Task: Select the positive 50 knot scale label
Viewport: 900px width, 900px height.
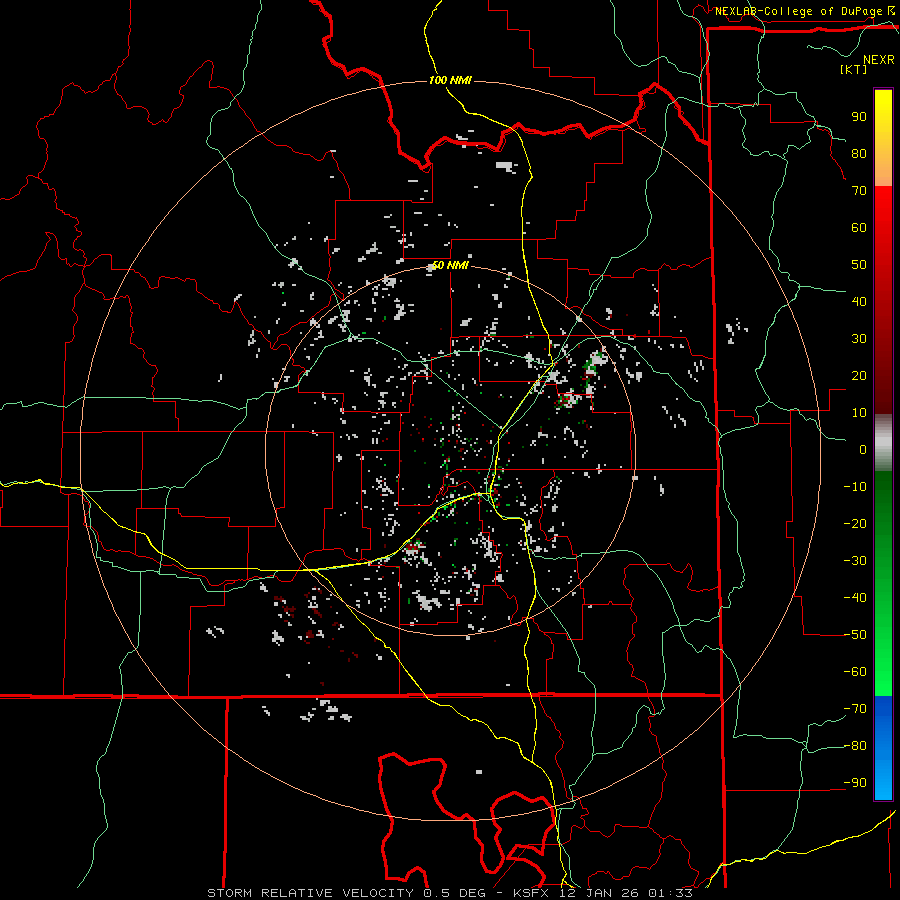Action: (x=859, y=265)
